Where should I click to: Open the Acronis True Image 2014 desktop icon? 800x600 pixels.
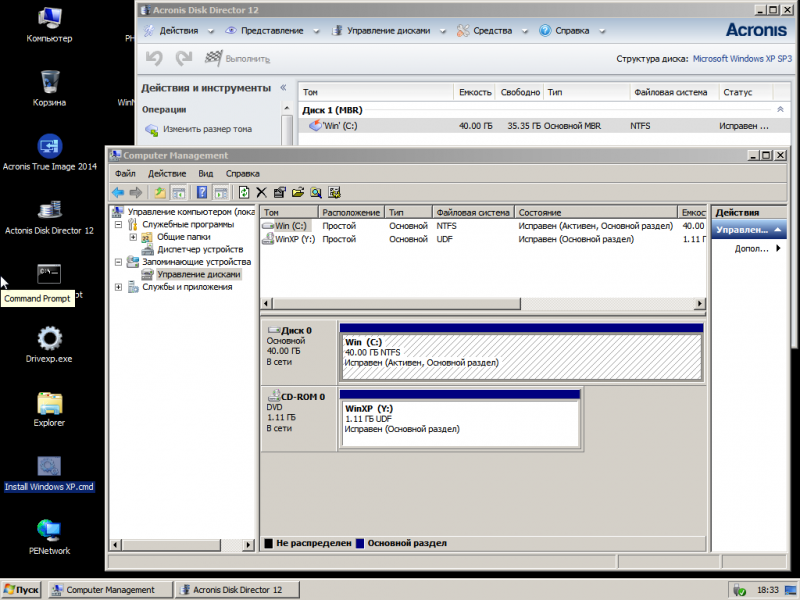tap(49, 153)
